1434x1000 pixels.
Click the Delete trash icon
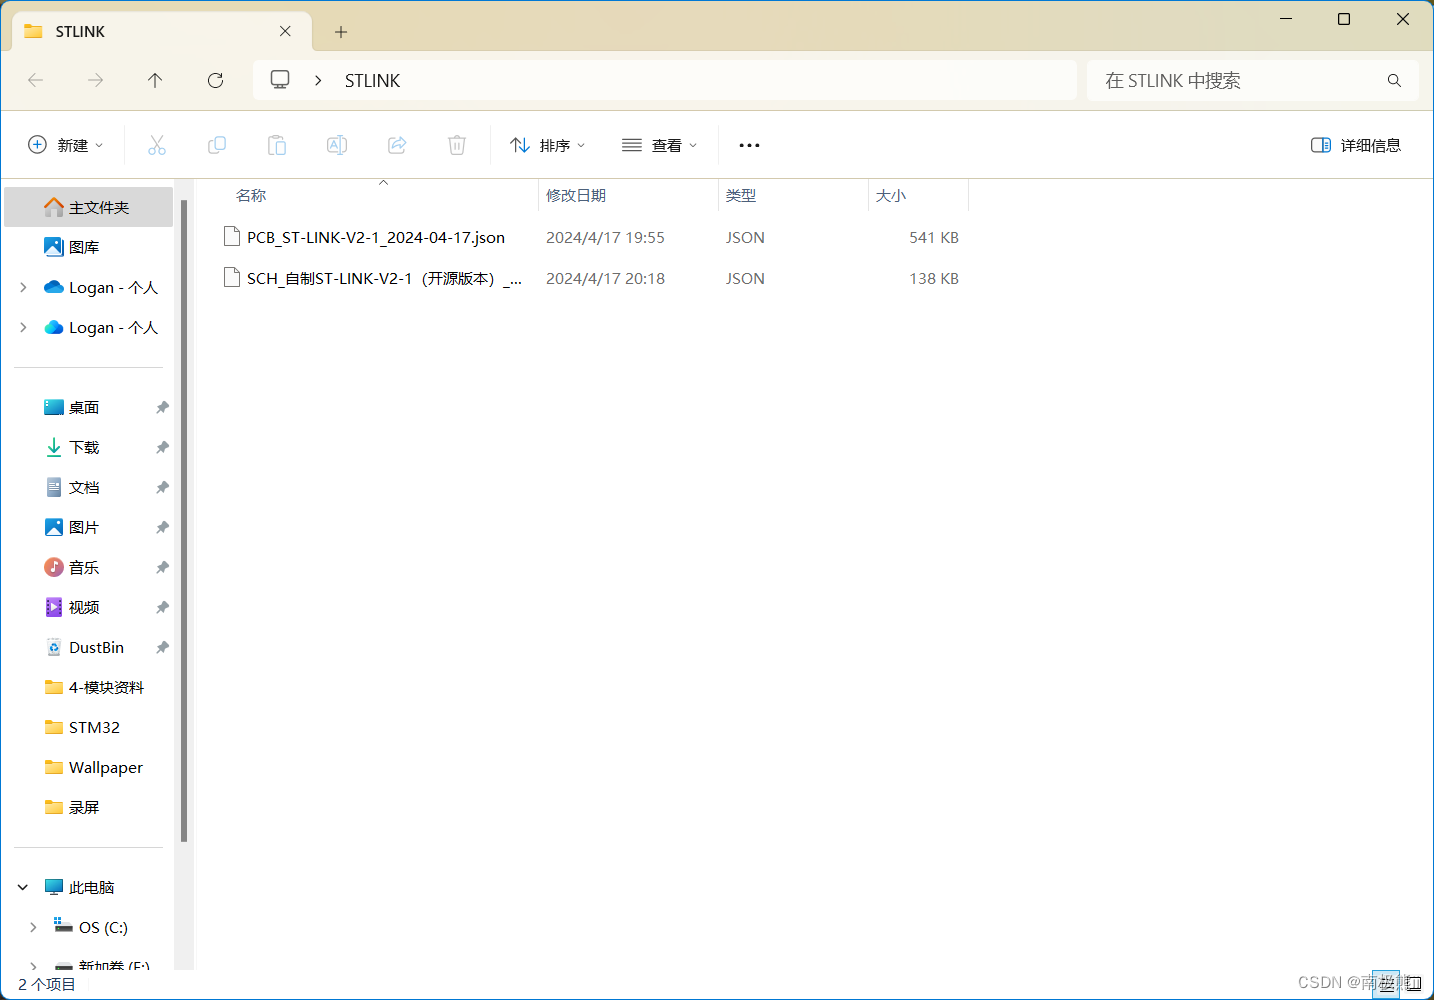pos(457,145)
